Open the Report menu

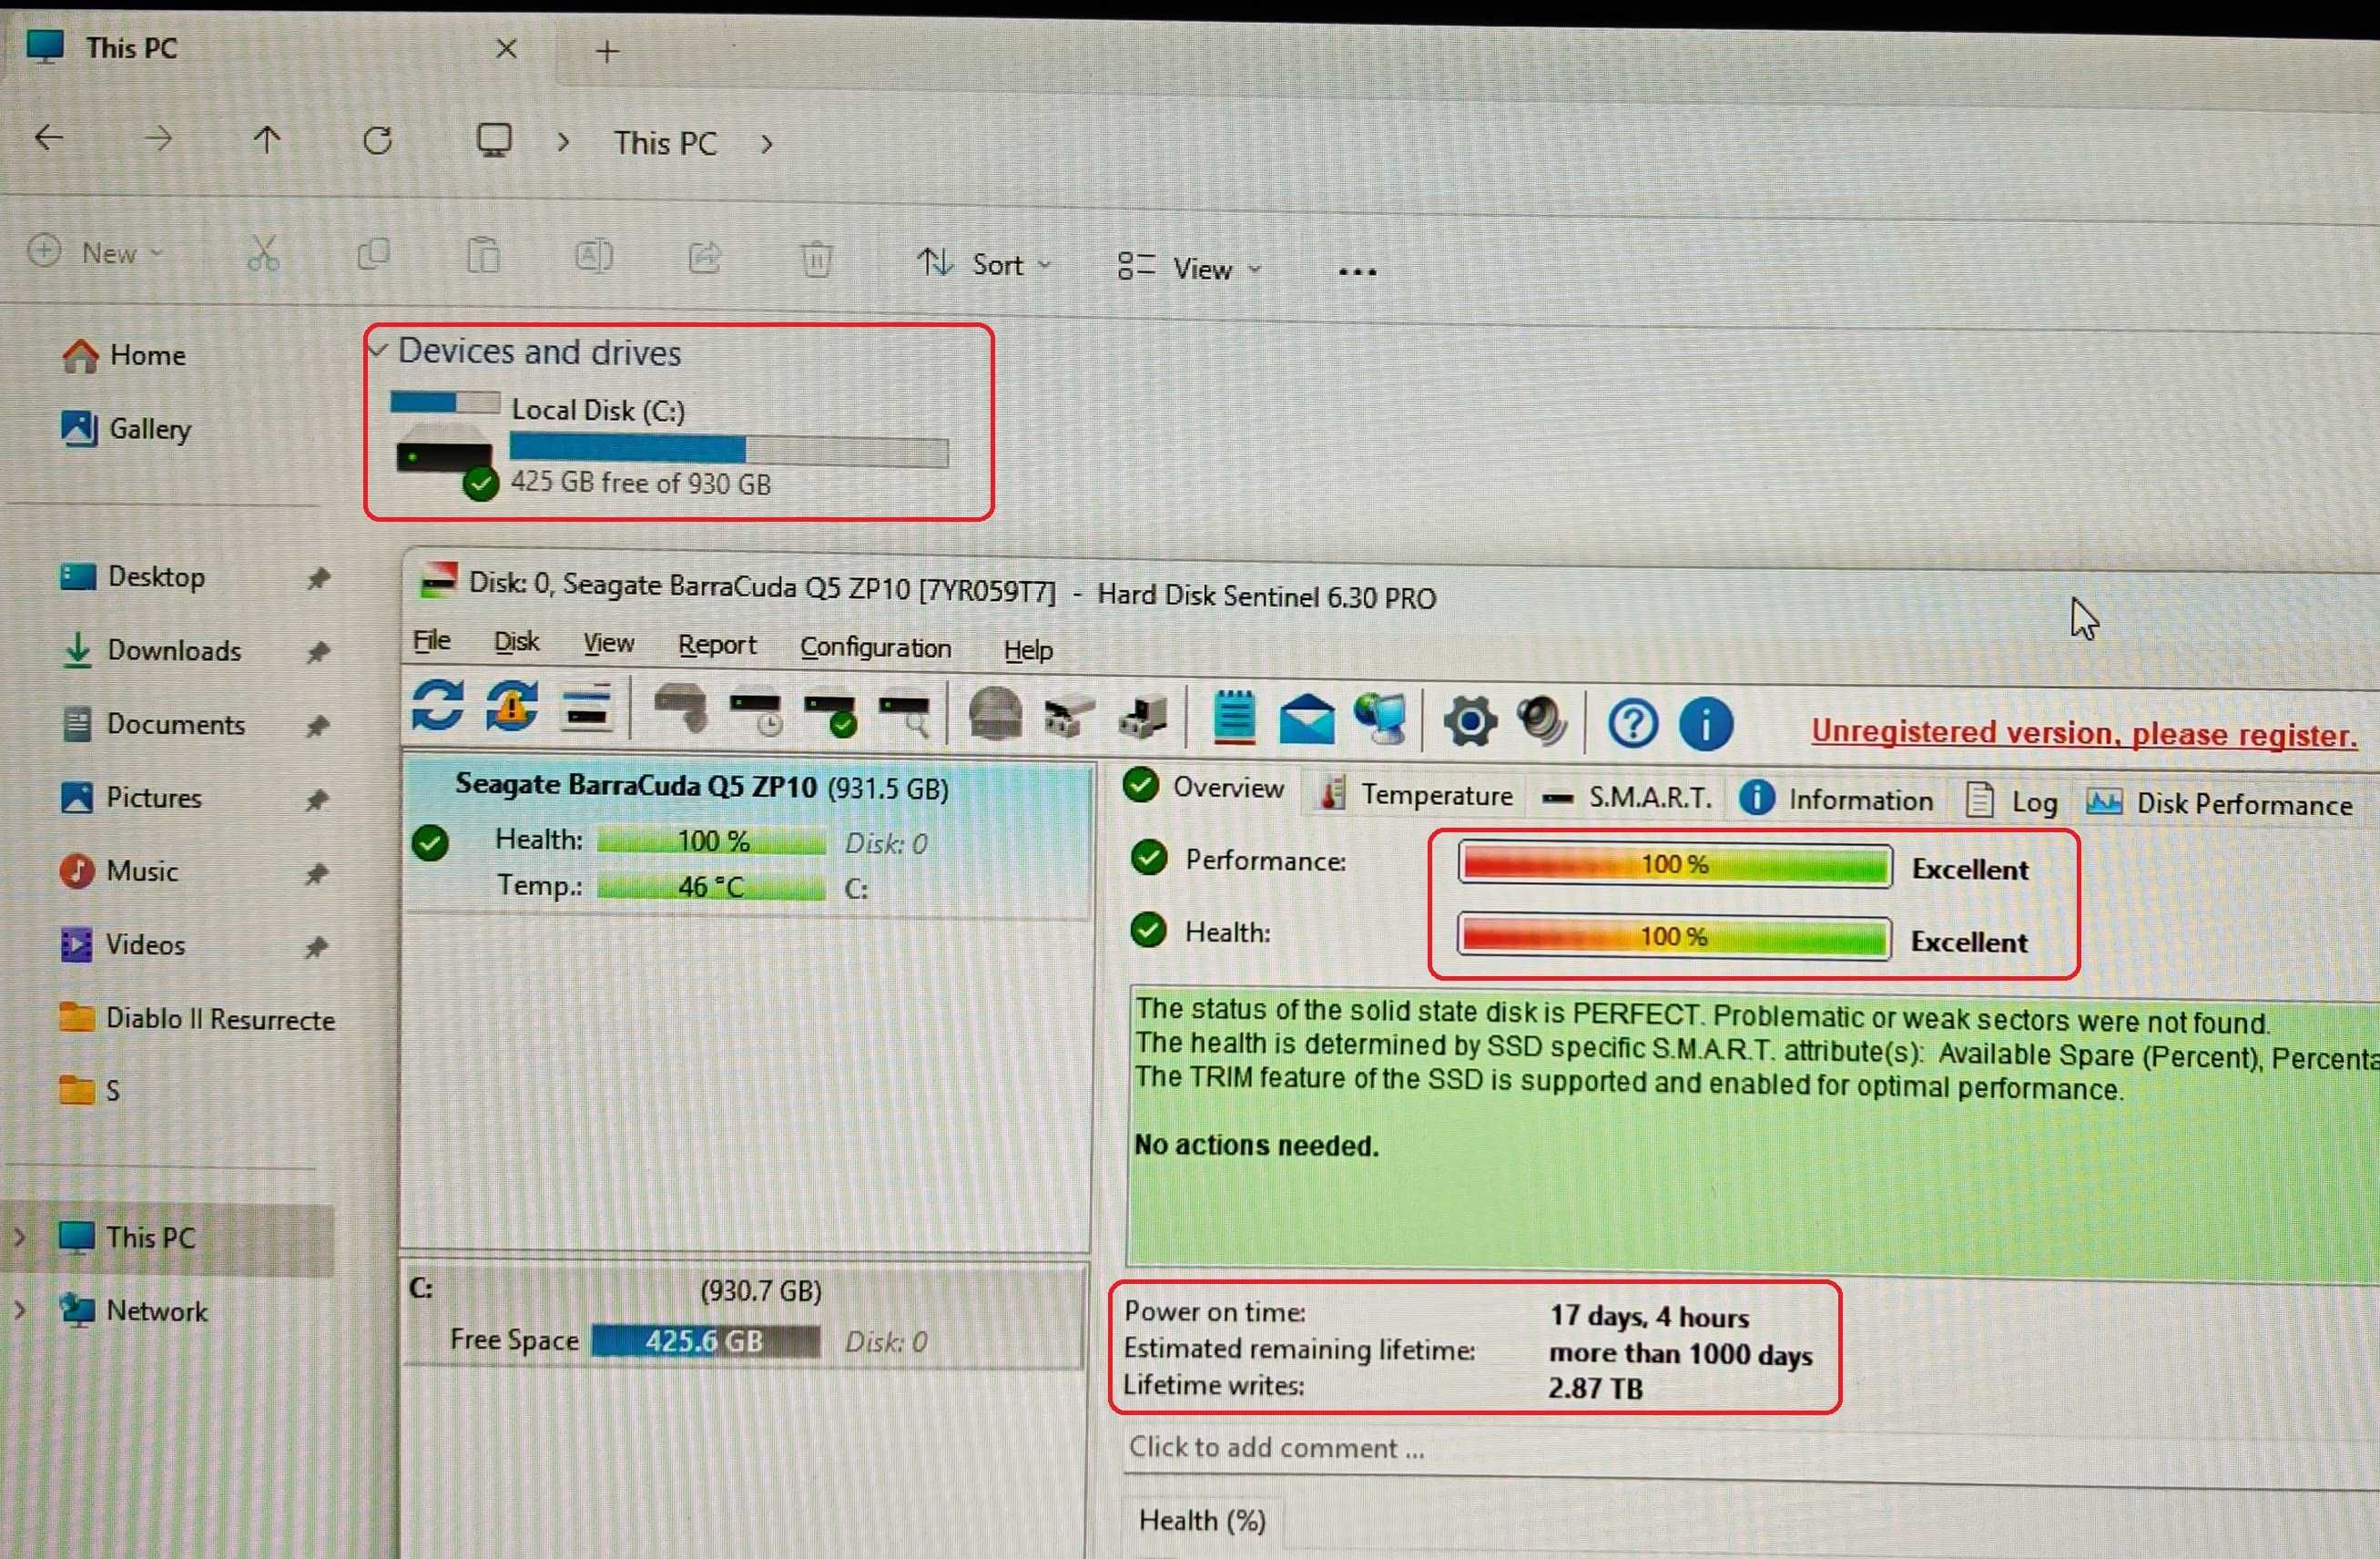coord(717,645)
